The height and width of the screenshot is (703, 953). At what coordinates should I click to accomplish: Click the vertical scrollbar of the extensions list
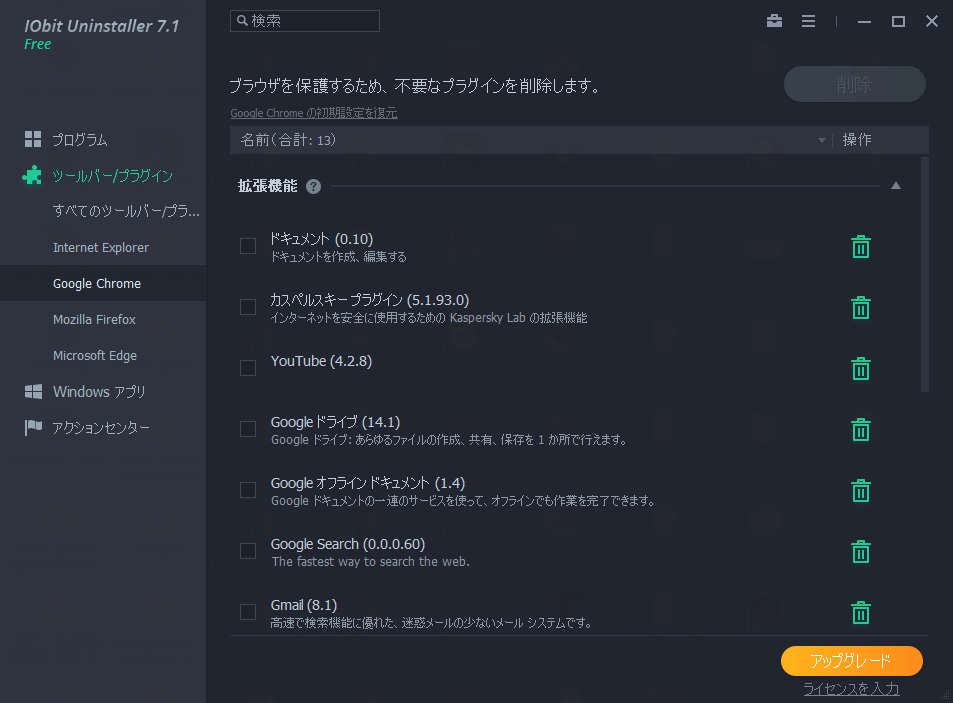pos(925,275)
